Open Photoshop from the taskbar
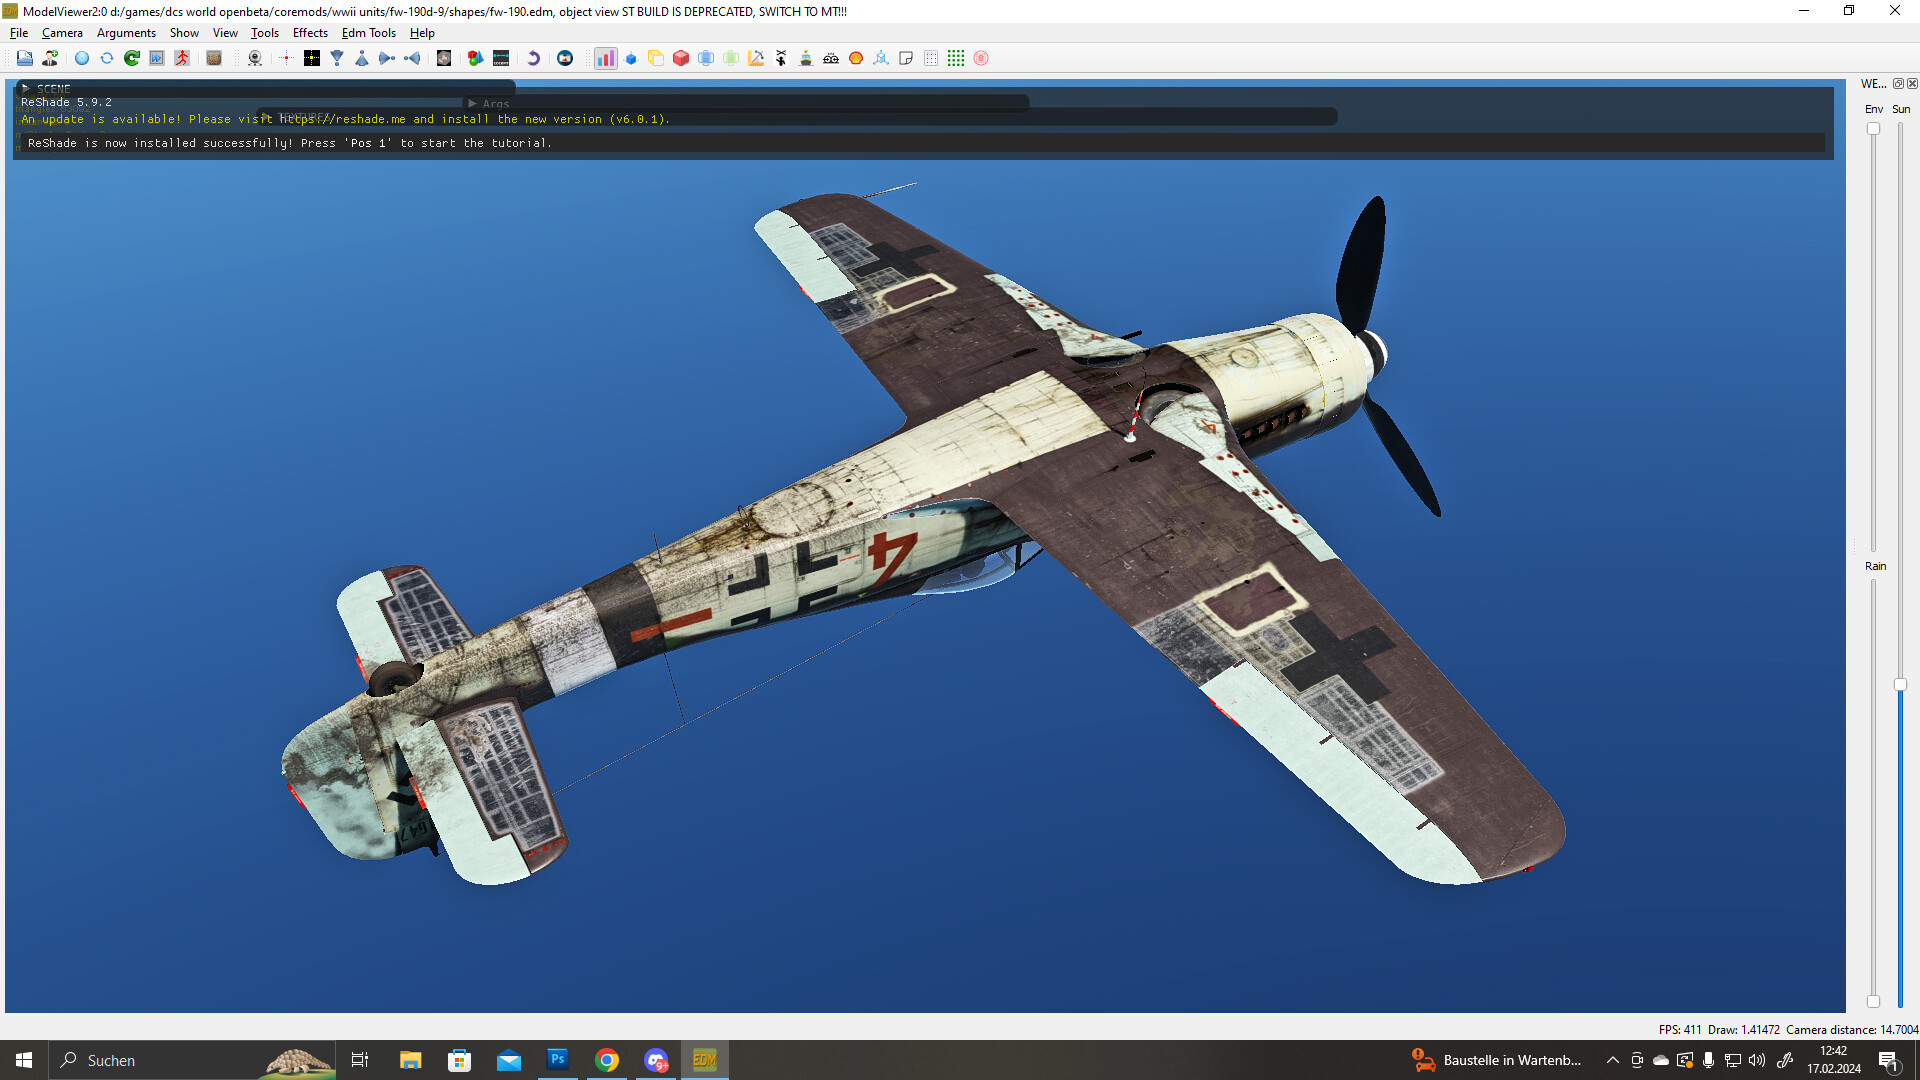This screenshot has height=1080, width=1920. coord(558,1060)
